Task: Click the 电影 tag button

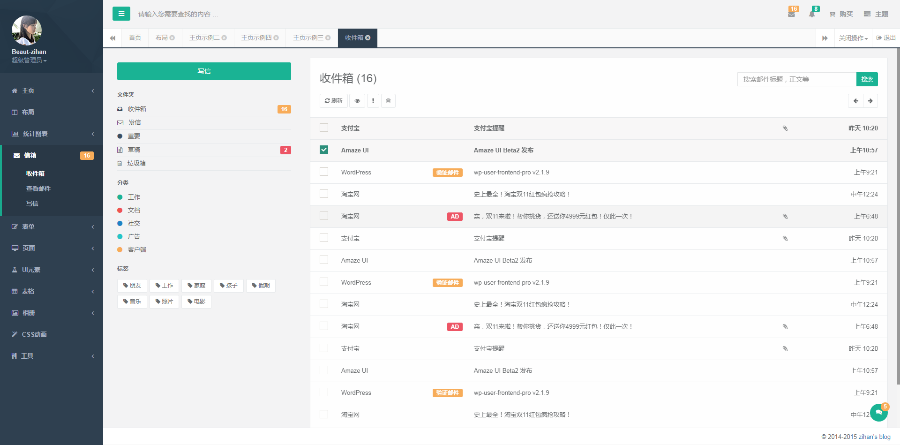Action: (196, 301)
